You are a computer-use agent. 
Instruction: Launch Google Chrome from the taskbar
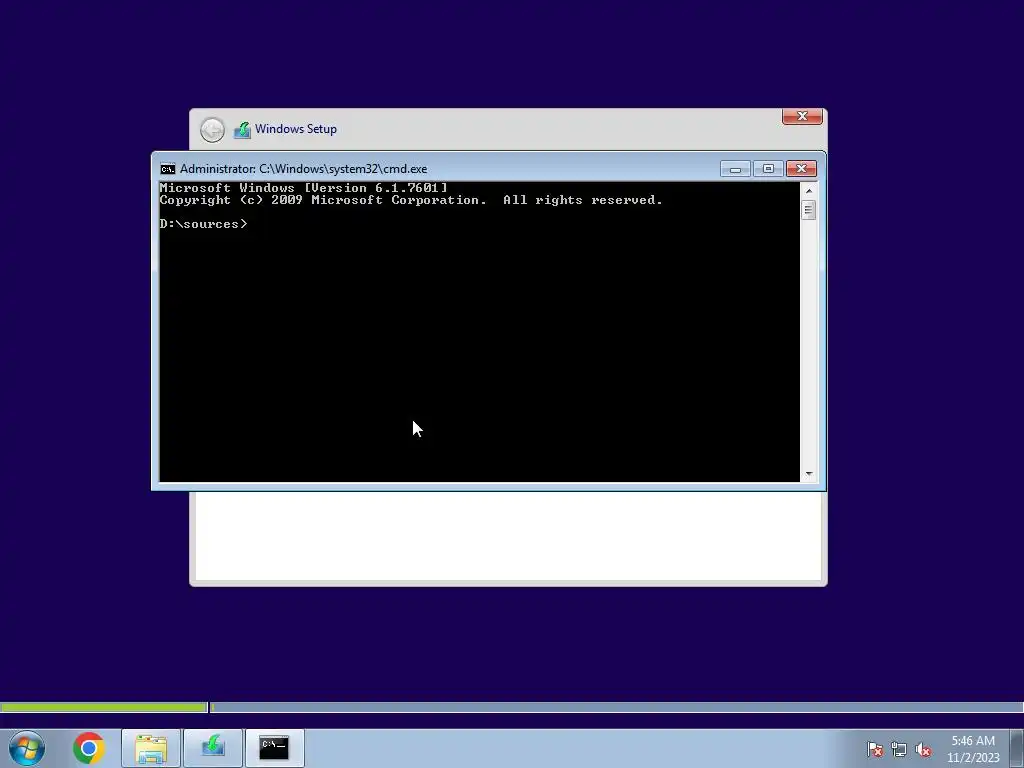89,748
